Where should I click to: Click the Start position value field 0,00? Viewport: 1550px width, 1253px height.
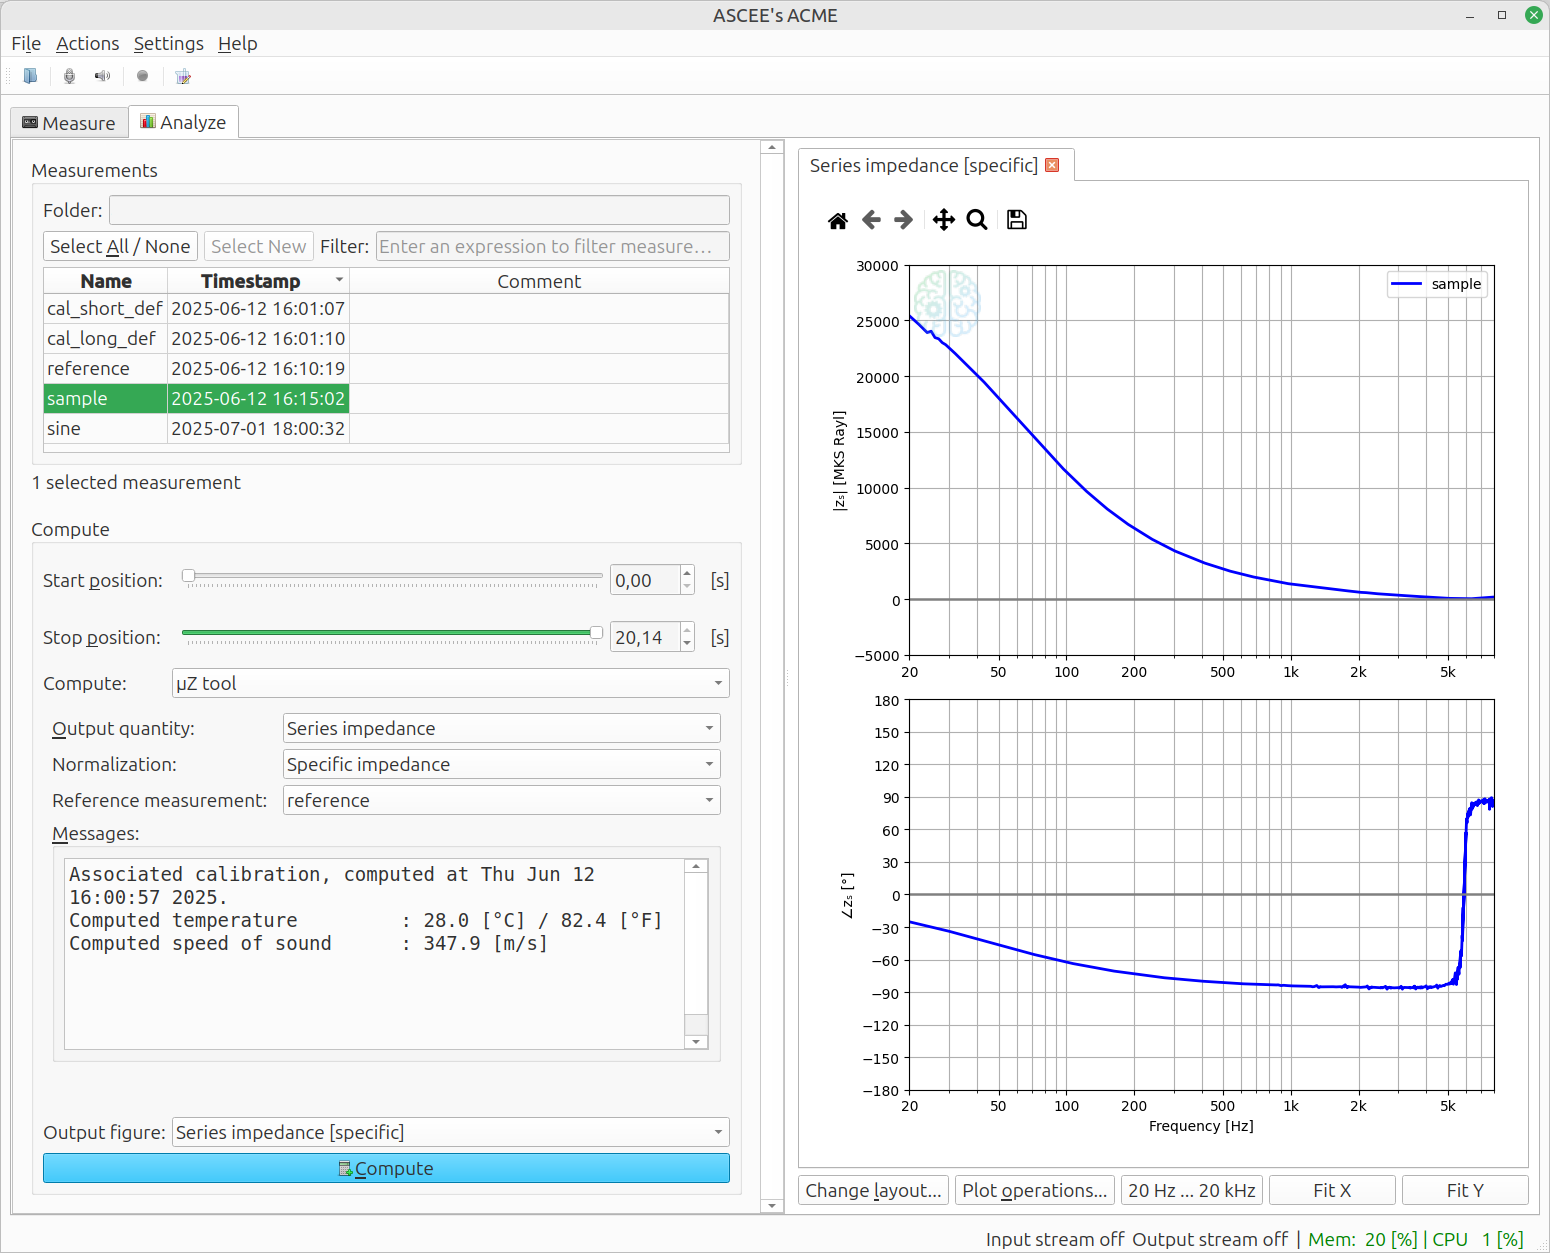coord(645,580)
